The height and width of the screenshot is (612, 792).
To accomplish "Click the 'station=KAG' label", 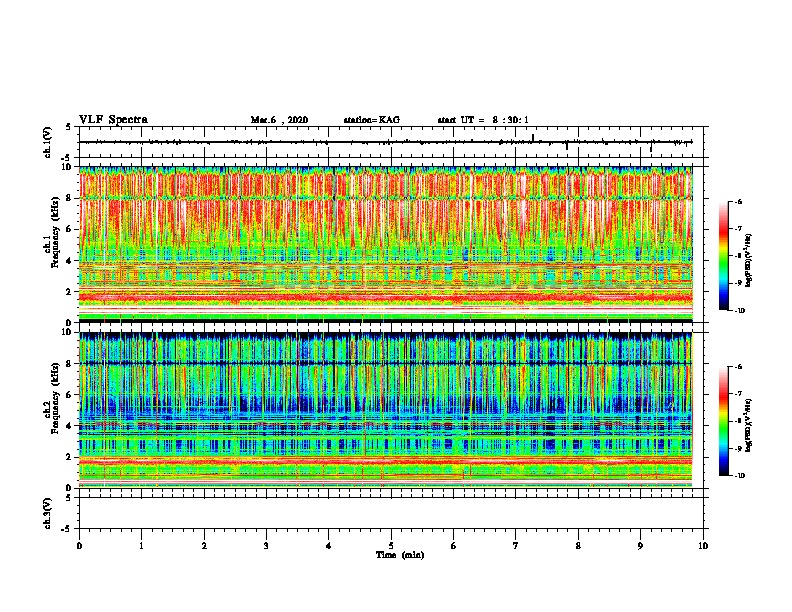I will tap(372, 120).
